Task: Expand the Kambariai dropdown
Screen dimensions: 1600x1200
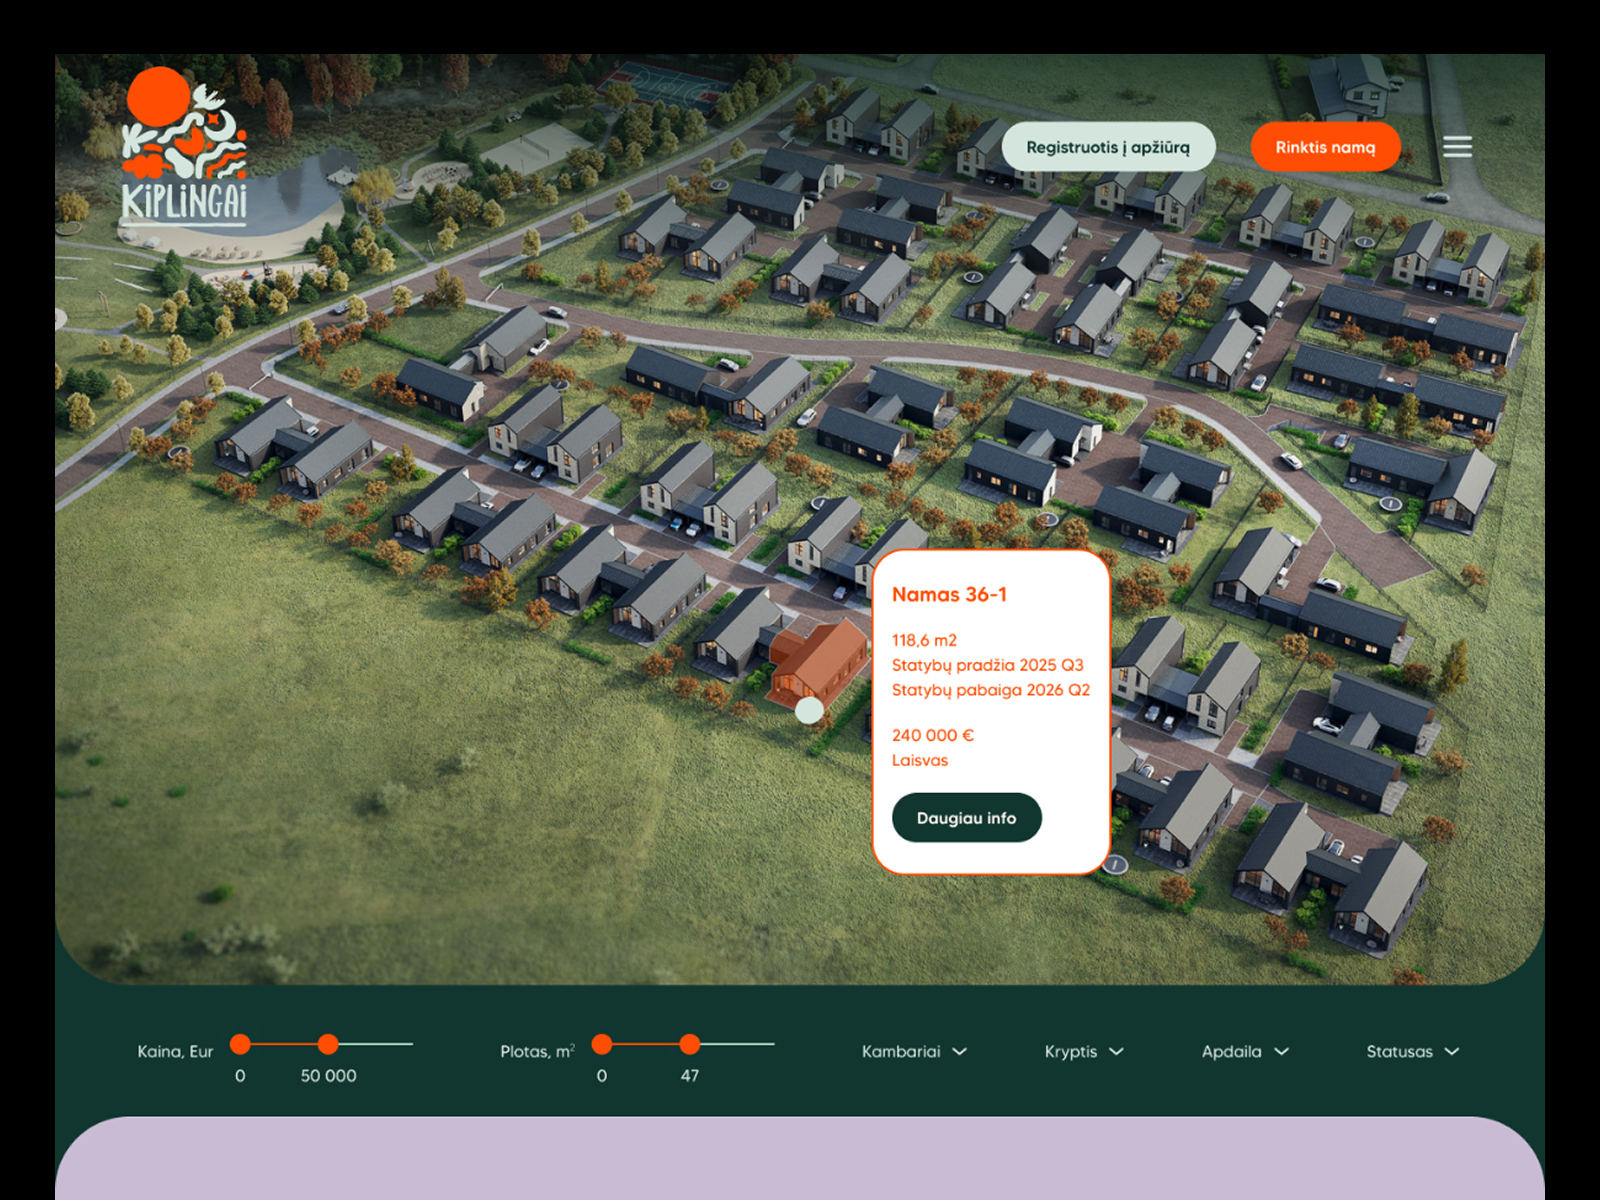Action: pos(914,1052)
